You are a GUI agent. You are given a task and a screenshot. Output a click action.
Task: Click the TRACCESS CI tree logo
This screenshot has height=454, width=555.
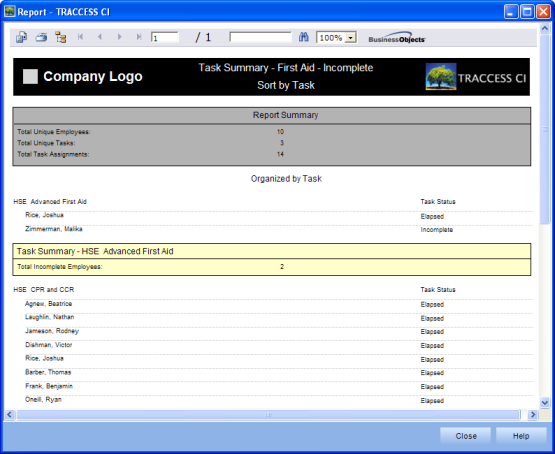(x=441, y=77)
